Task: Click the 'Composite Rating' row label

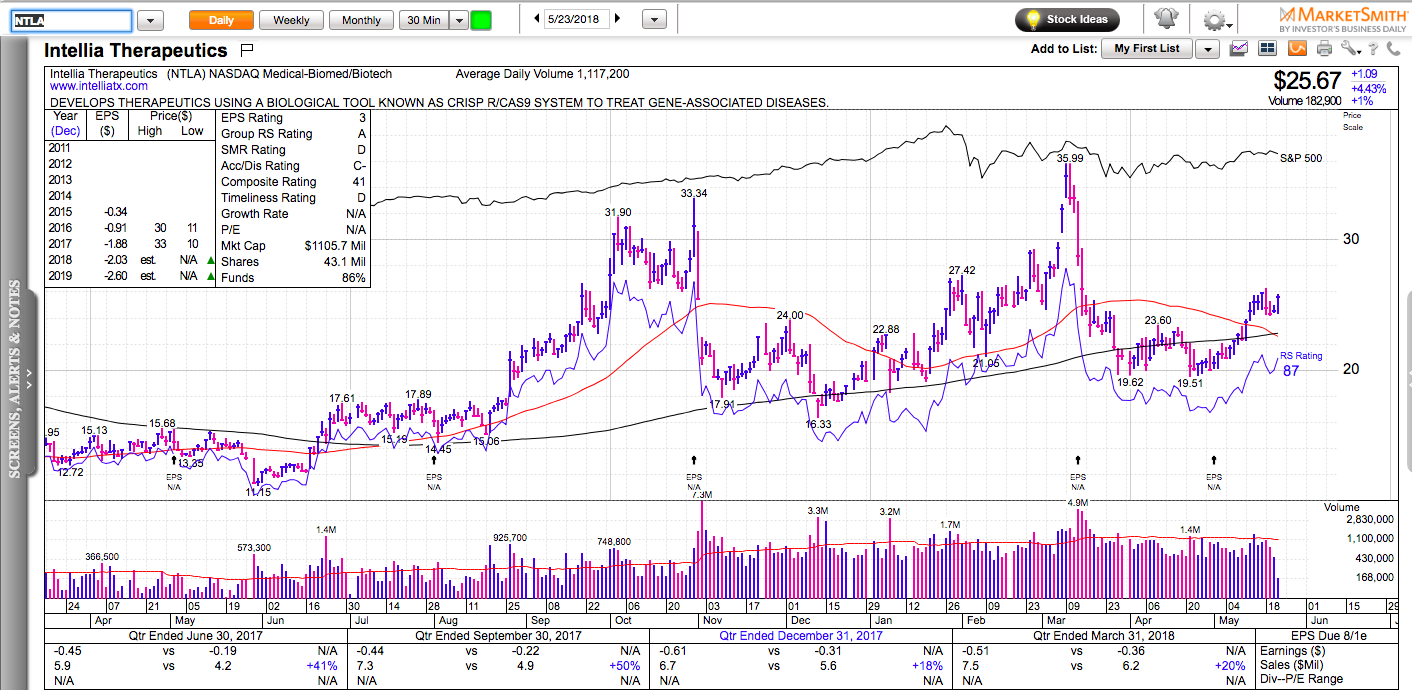Action: click(x=268, y=182)
